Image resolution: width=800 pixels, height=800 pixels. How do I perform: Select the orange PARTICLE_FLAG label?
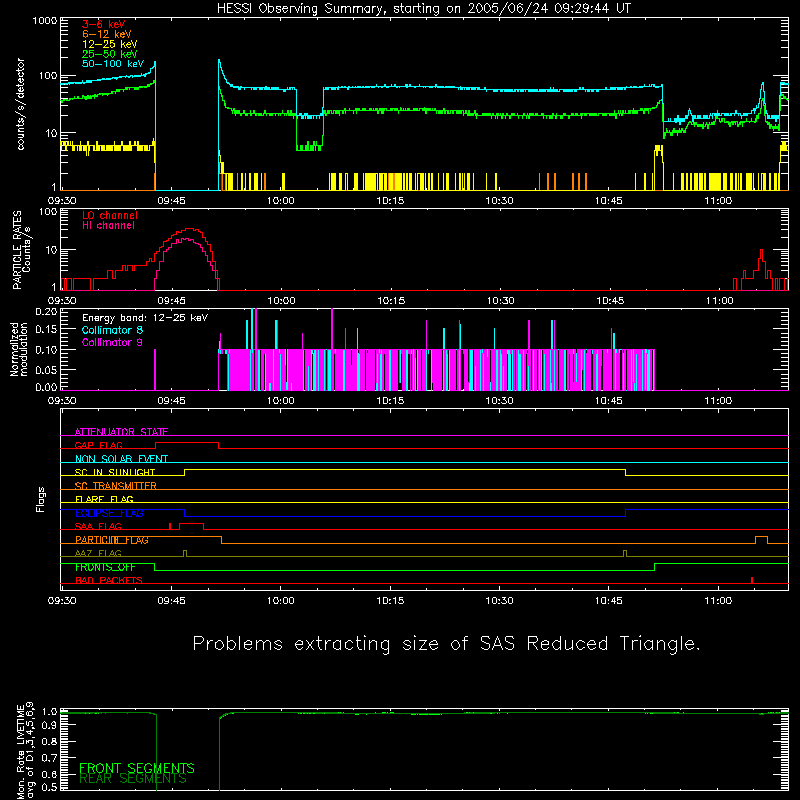112,540
